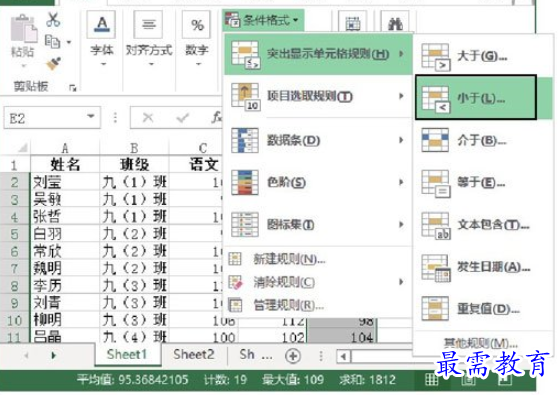
Task: Expand Icon Sets (图标集) submenu arrow
Action: pyautogui.click(x=401, y=224)
